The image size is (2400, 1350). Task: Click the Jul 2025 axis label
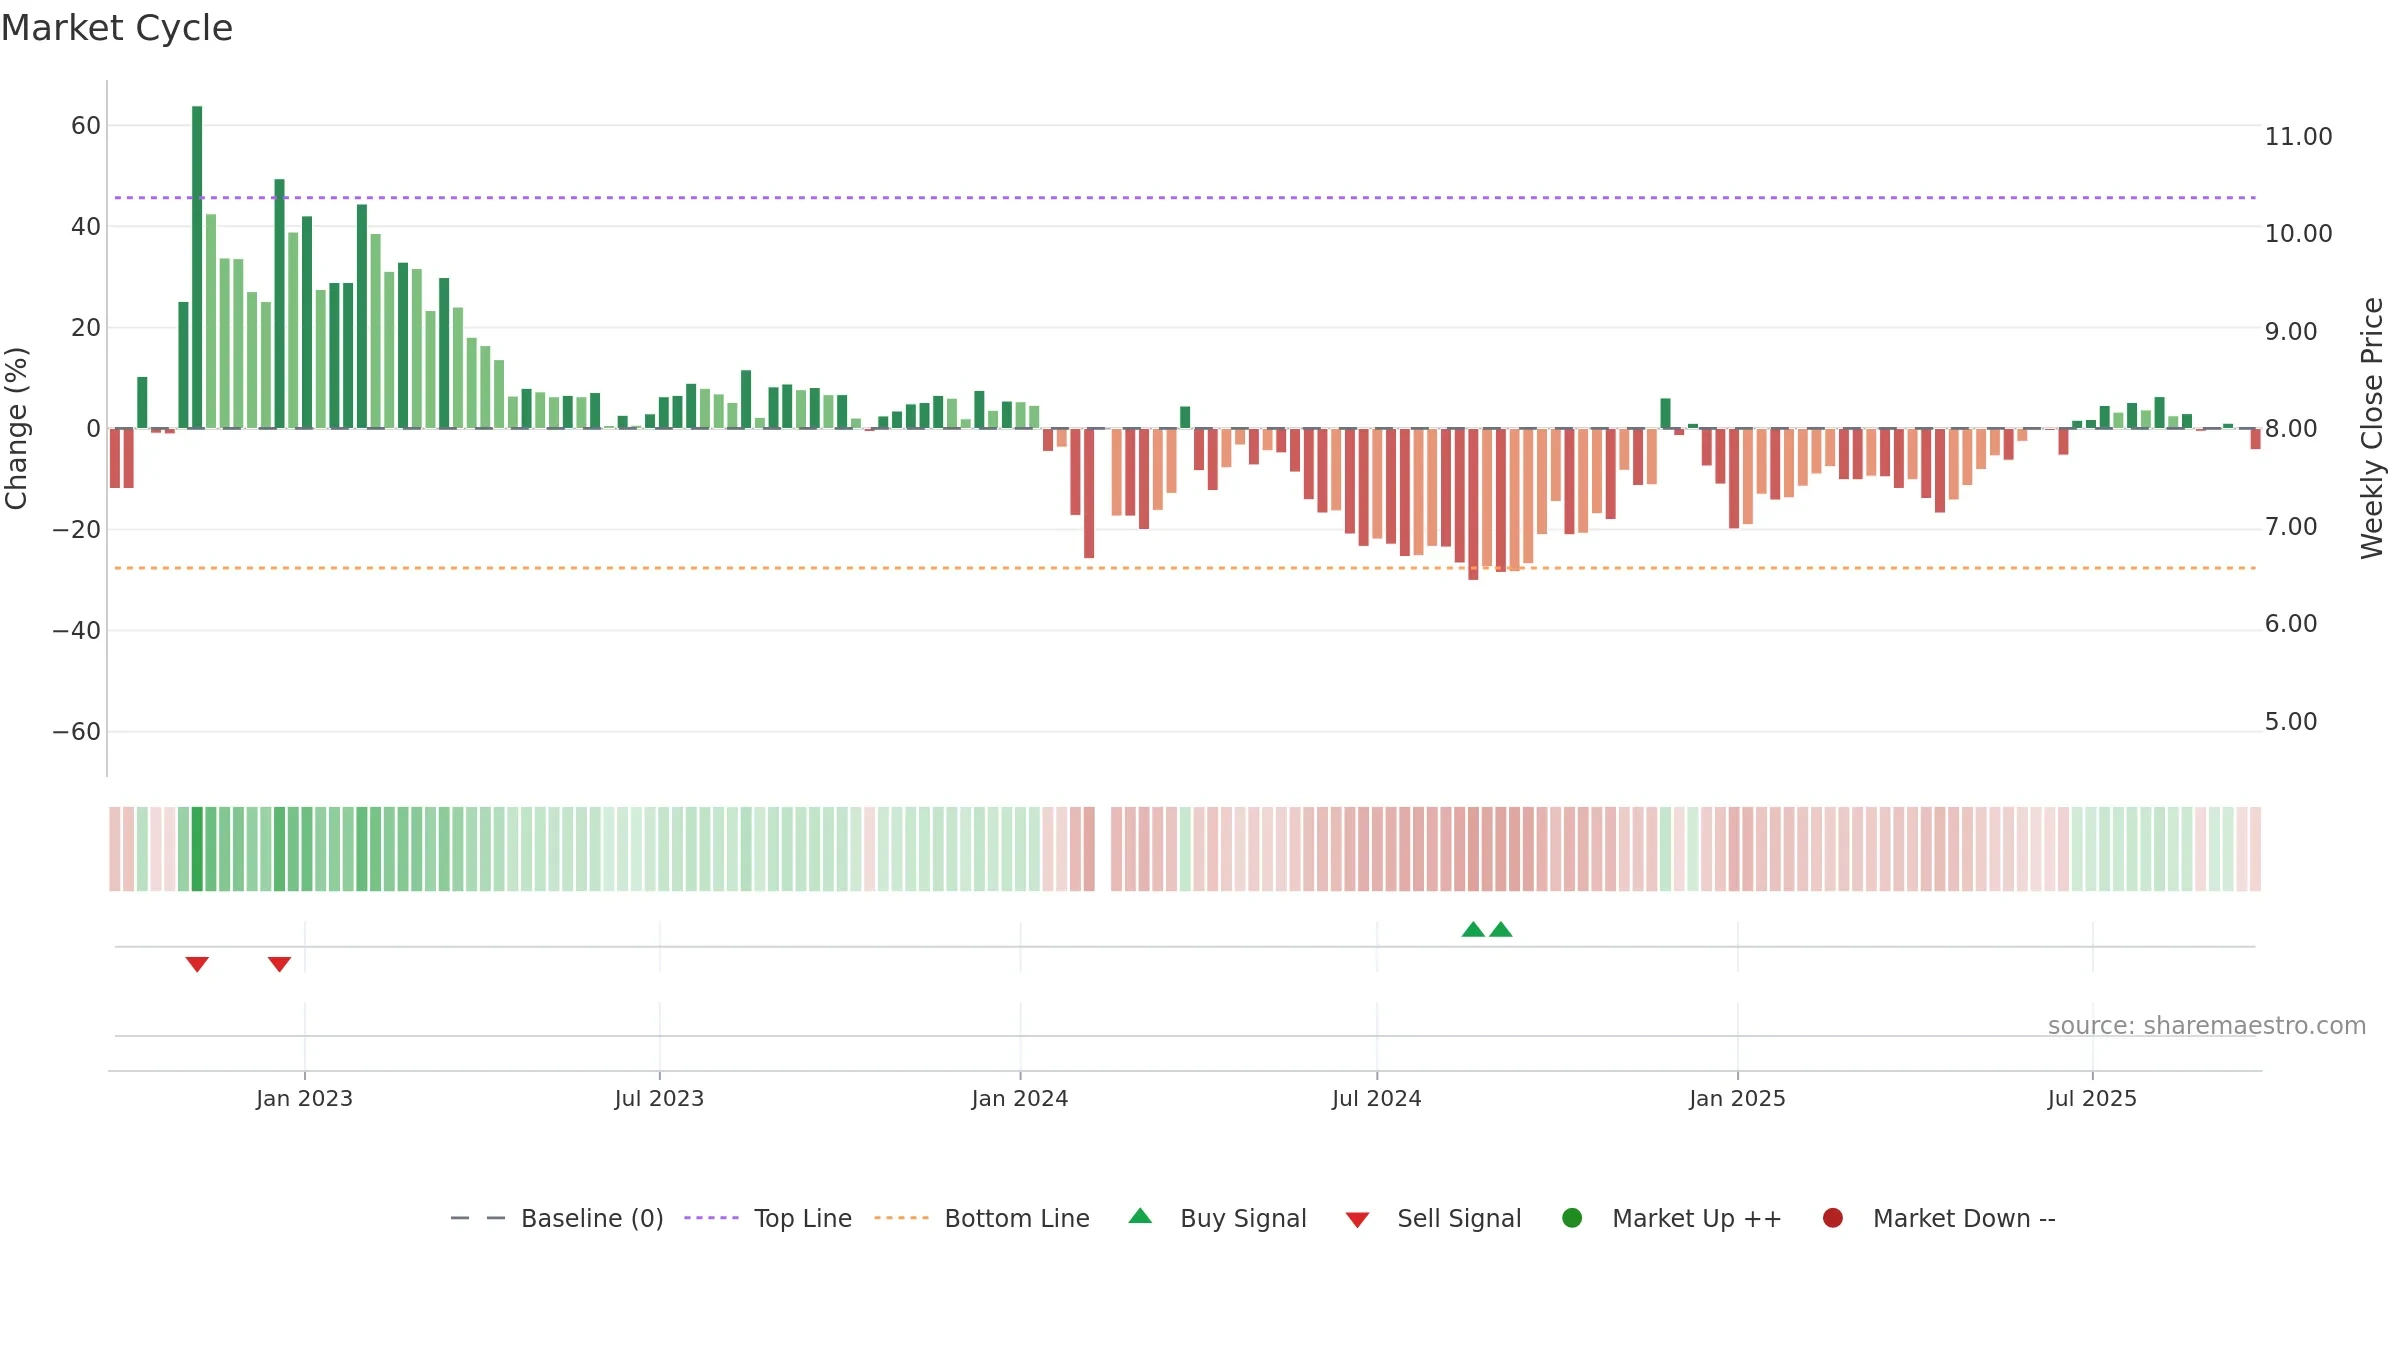(x=2092, y=1098)
